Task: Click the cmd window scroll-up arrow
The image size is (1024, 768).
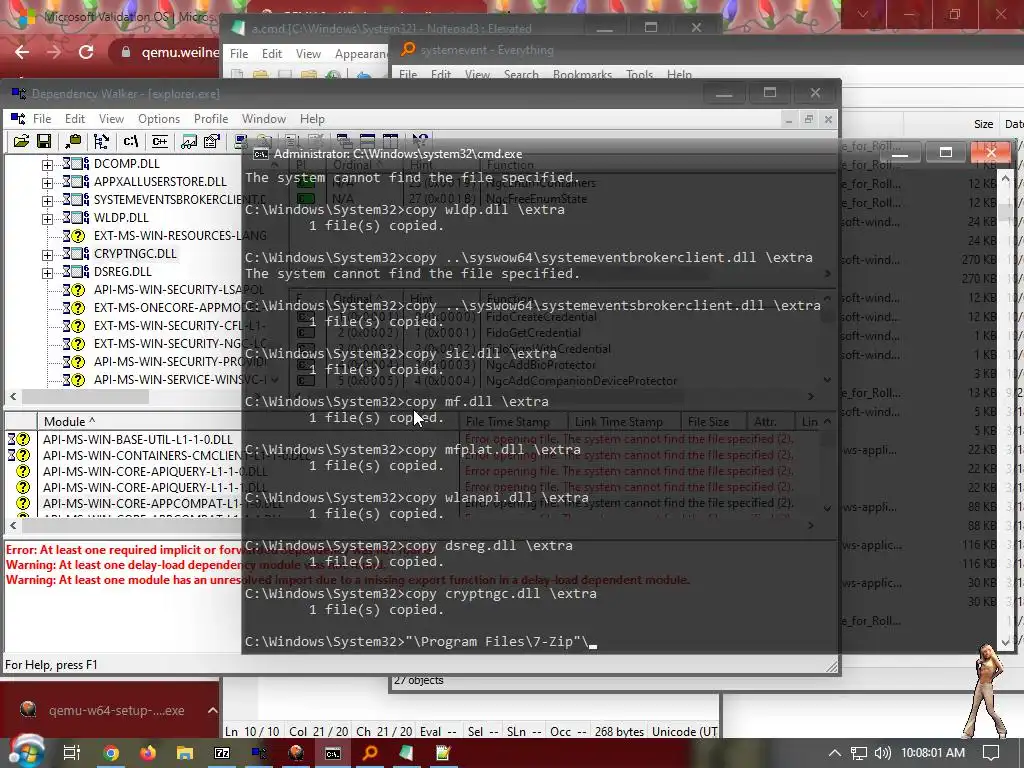Action: (1006, 178)
